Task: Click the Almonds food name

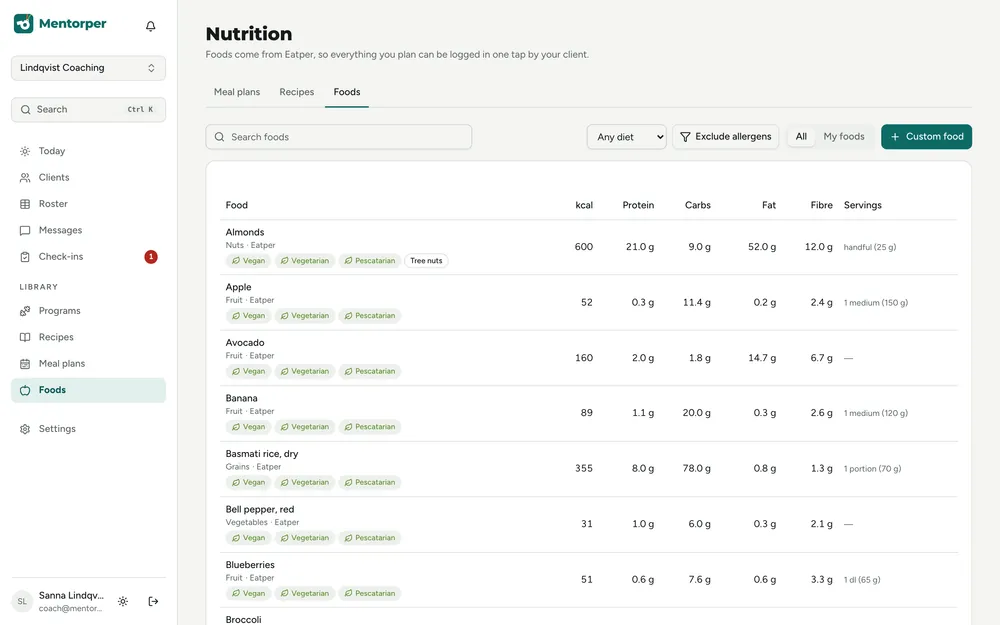Action: coord(245,232)
